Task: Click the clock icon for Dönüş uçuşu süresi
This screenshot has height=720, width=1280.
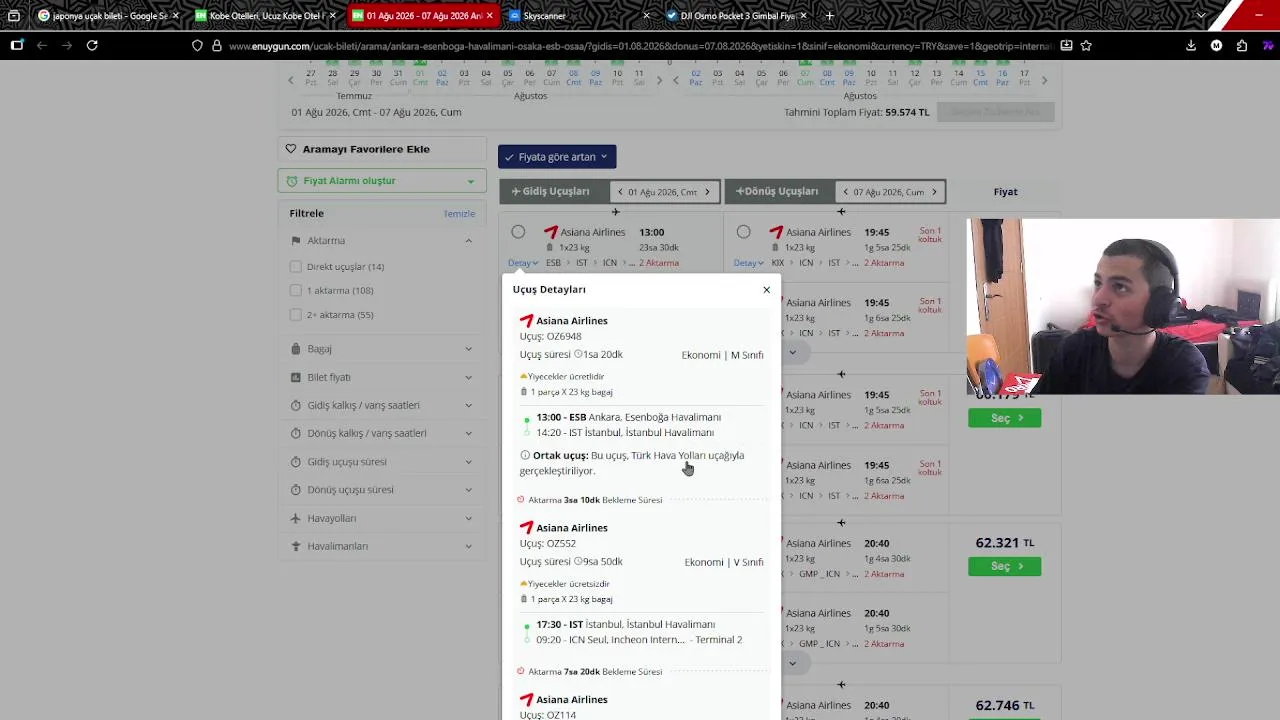Action: (296, 490)
